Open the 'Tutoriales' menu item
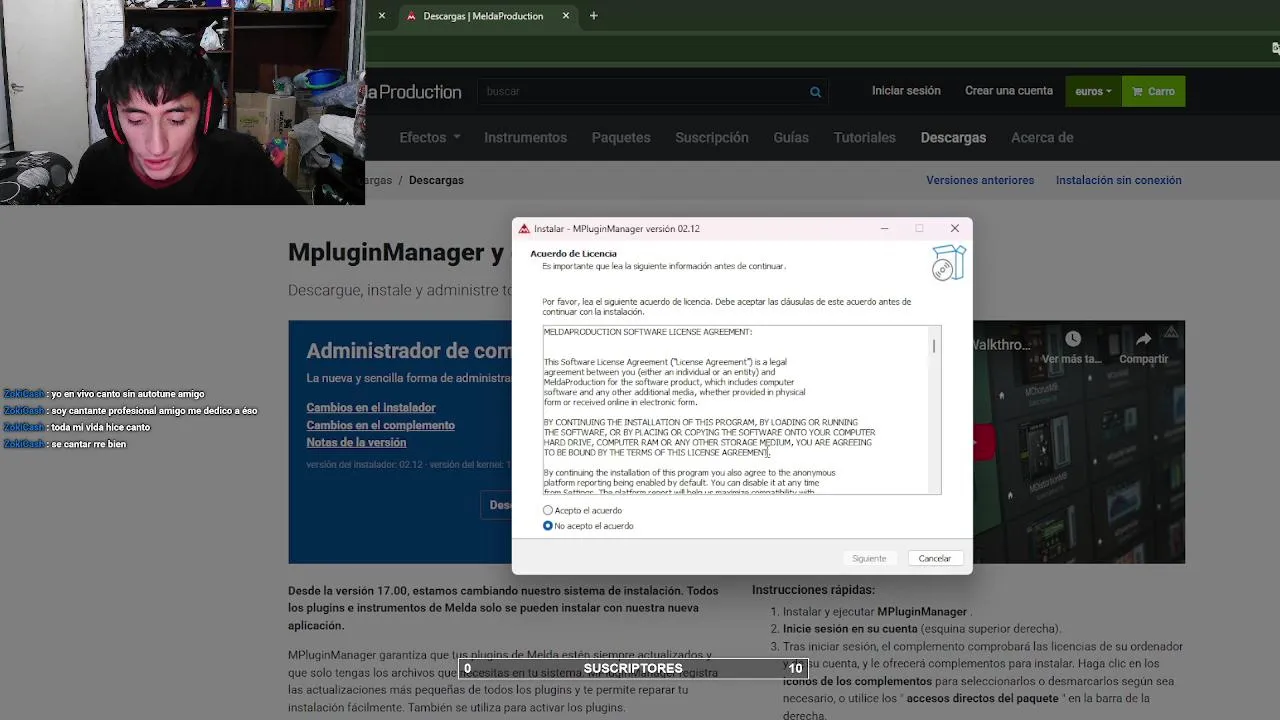Screen dimensions: 1280x720 [x=865, y=138]
